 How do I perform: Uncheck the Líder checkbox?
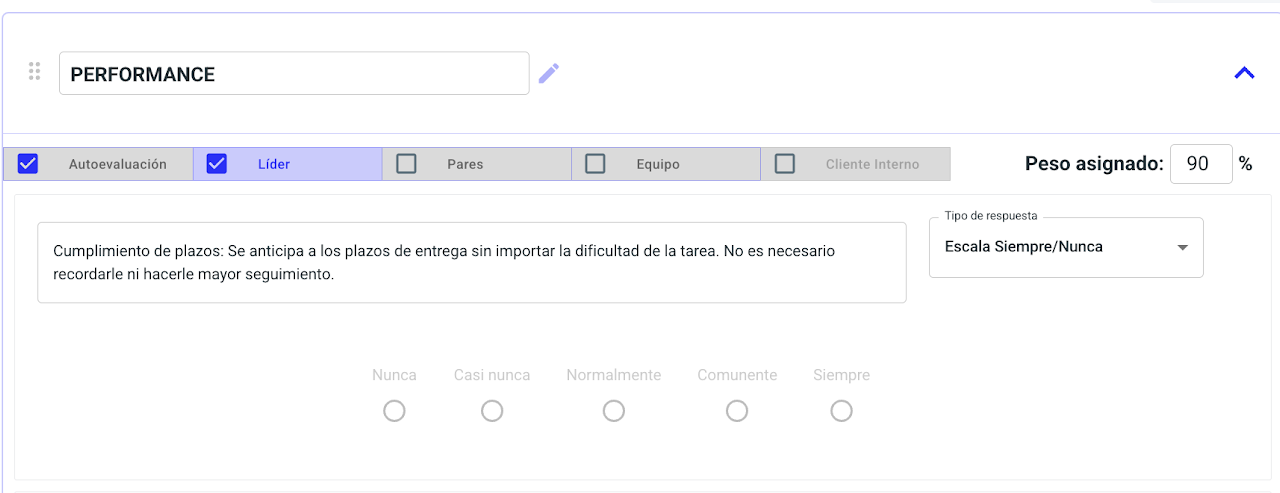(x=217, y=164)
